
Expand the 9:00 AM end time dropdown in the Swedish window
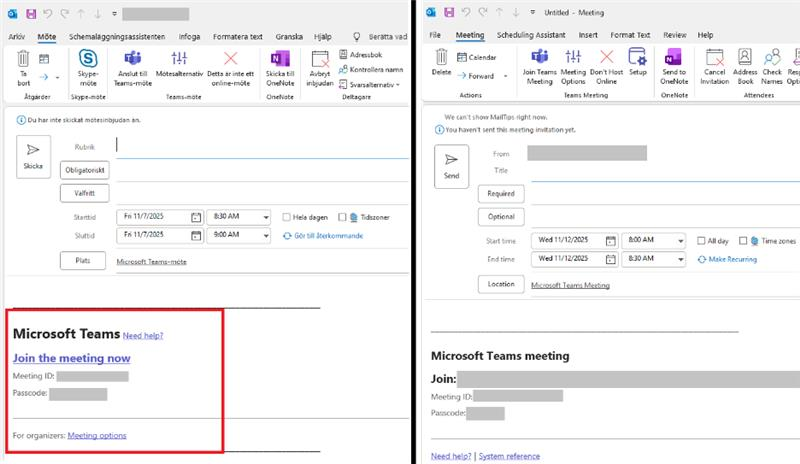point(266,236)
